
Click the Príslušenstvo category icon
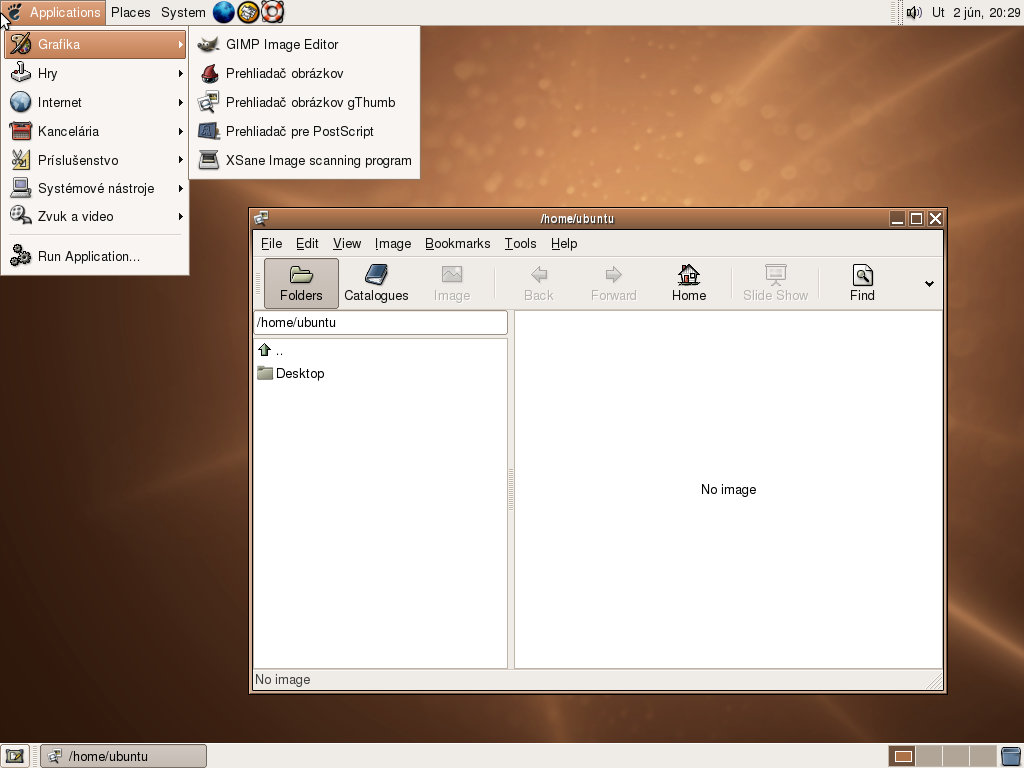[20, 160]
